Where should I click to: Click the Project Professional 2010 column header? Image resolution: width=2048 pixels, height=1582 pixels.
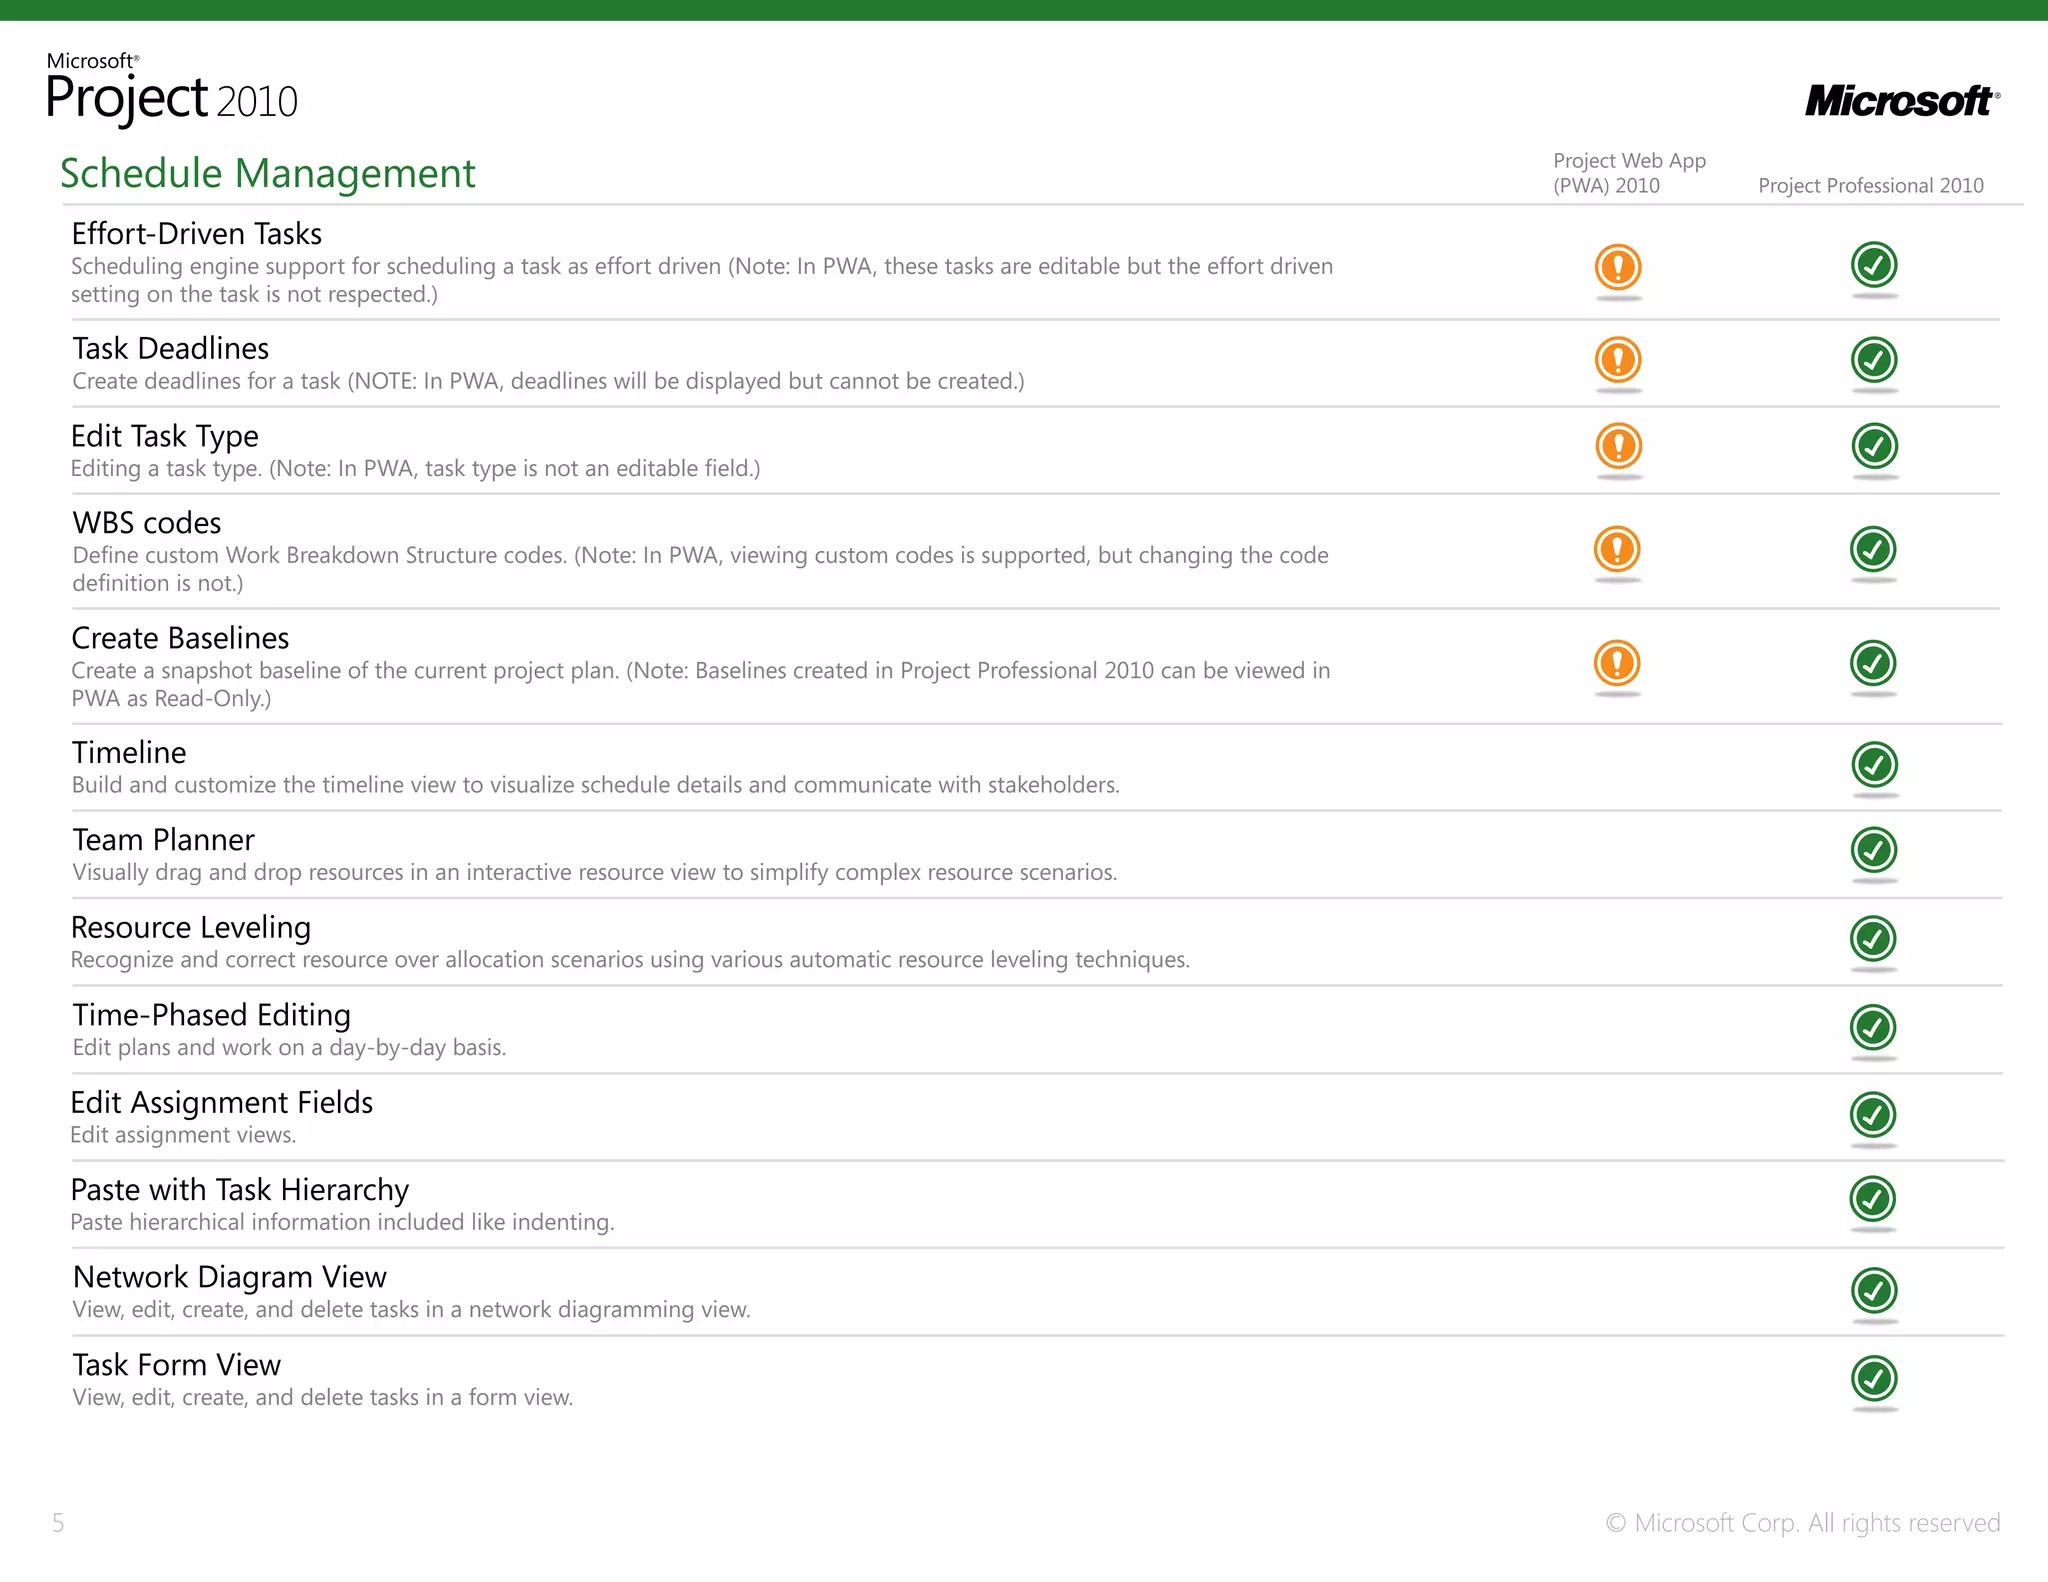(1870, 186)
